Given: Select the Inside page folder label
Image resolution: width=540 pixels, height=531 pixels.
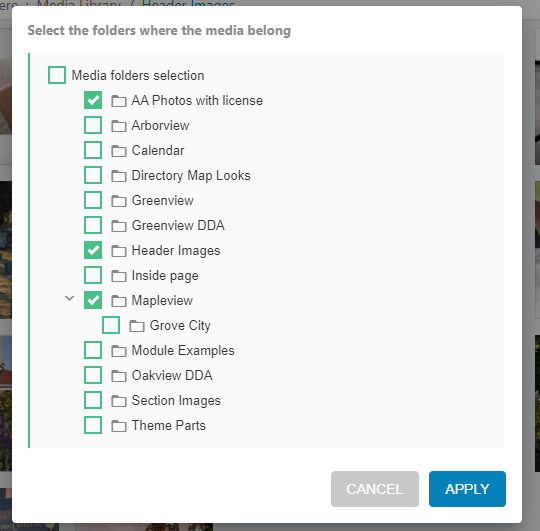Looking at the screenshot, I should [x=165, y=275].
